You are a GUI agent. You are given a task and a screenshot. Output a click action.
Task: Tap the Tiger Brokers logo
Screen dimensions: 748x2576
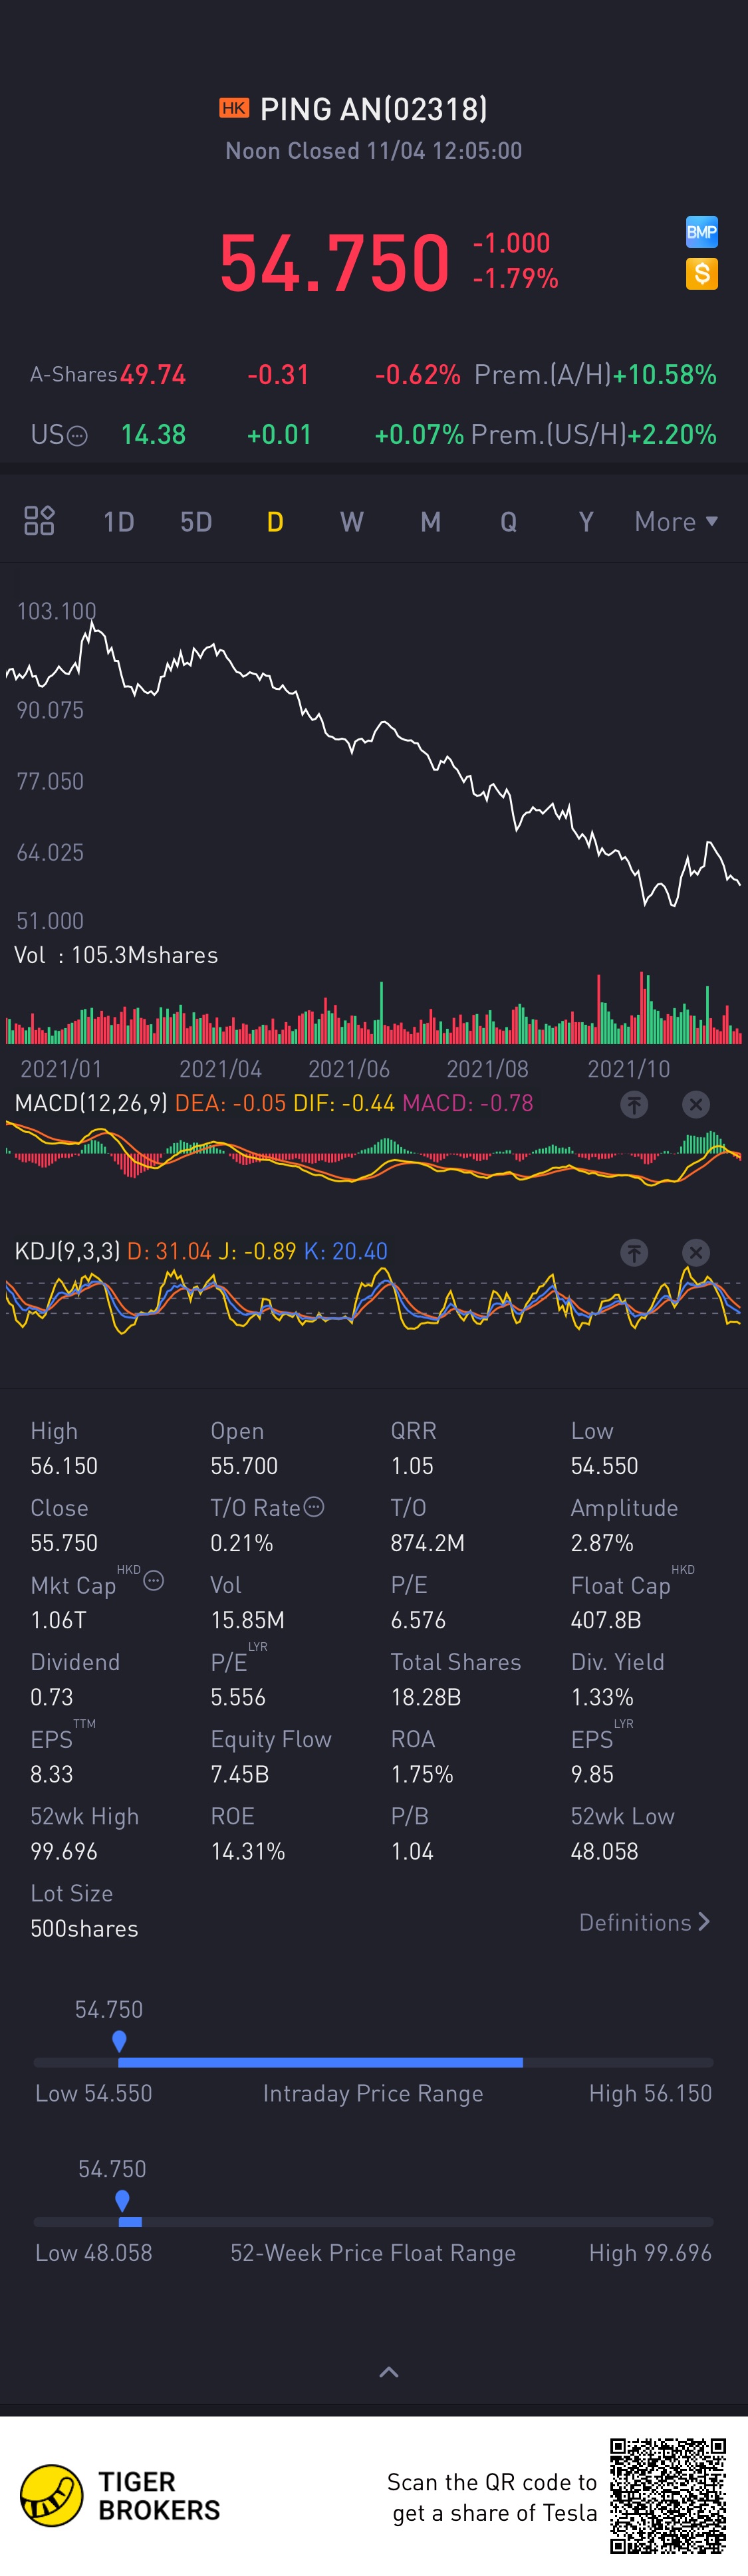120,2496
